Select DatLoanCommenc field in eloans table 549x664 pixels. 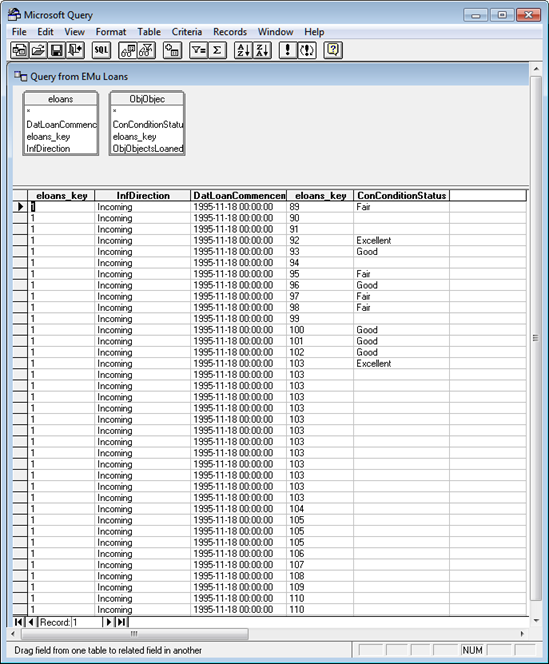(x=61, y=124)
